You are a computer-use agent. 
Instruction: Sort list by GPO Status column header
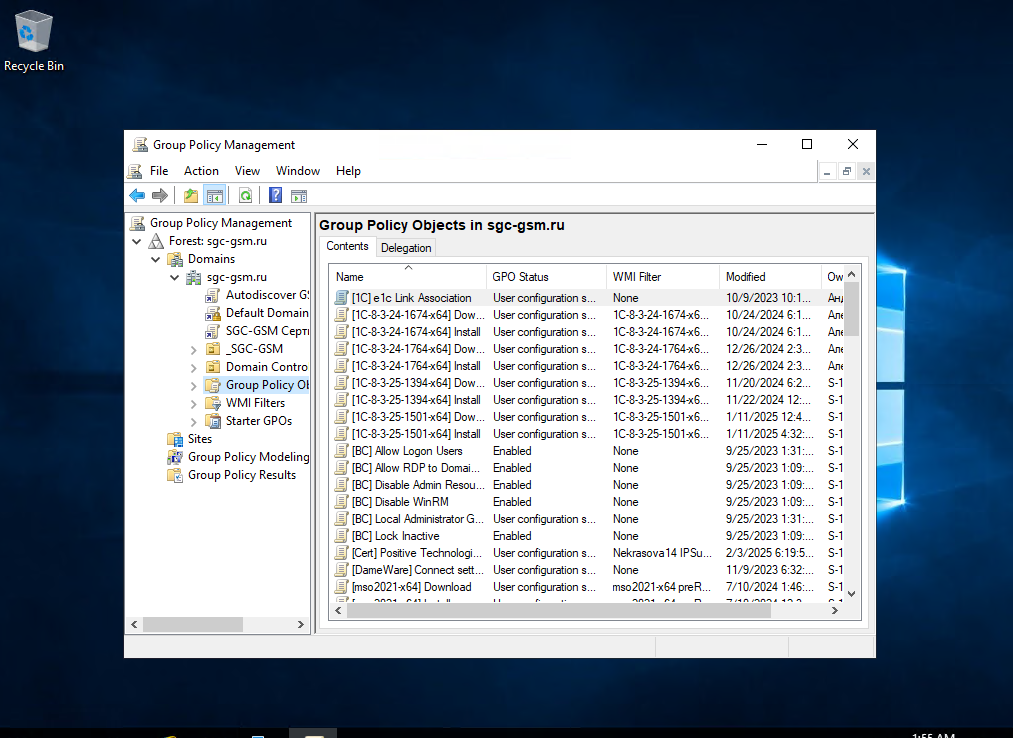[520, 277]
